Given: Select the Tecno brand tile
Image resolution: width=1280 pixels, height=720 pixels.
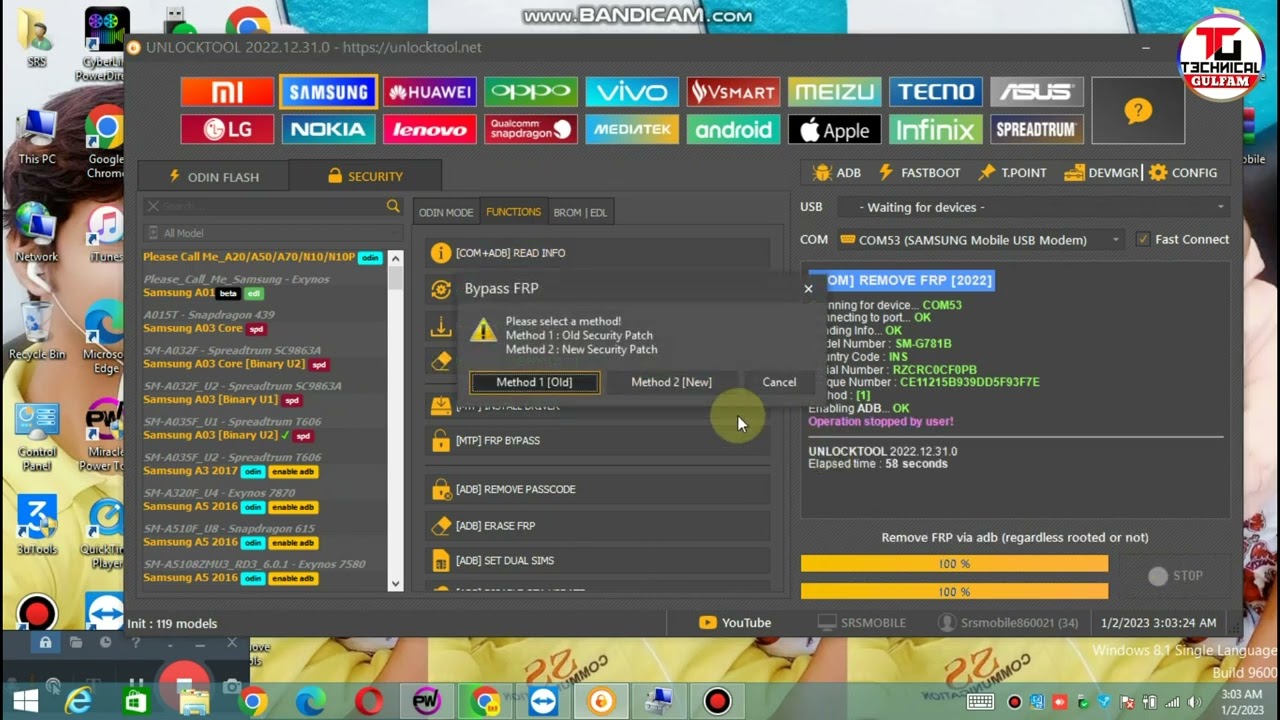Looking at the screenshot, I should tap(936, 92).
